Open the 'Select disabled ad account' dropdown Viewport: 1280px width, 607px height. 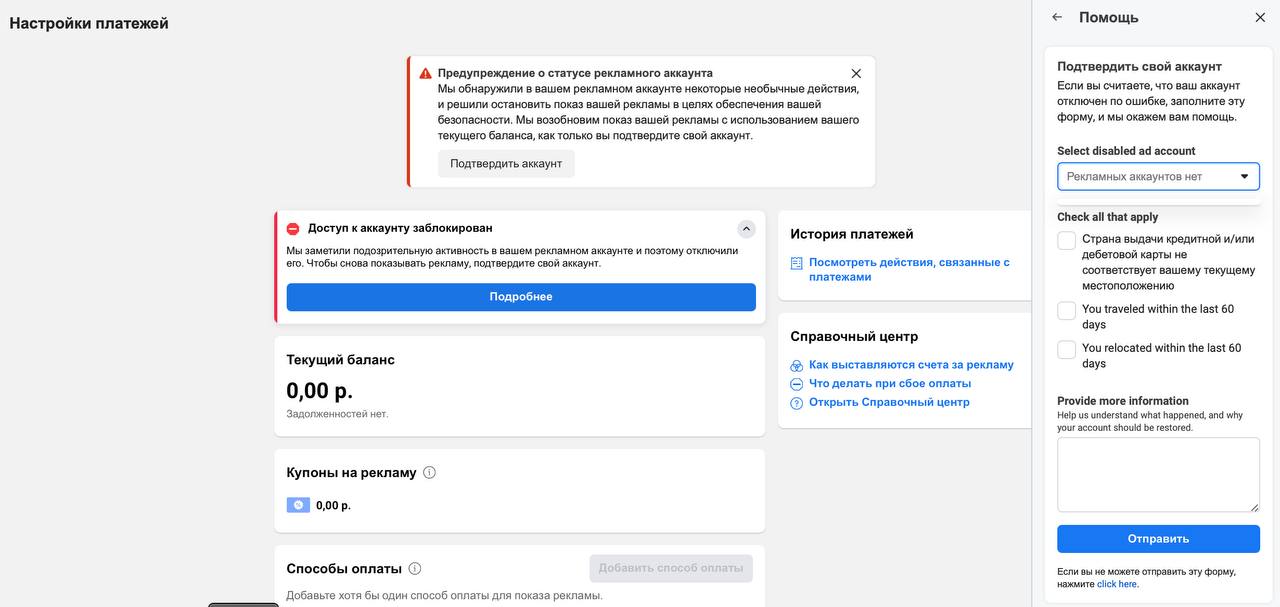(x=1158, y=176)
